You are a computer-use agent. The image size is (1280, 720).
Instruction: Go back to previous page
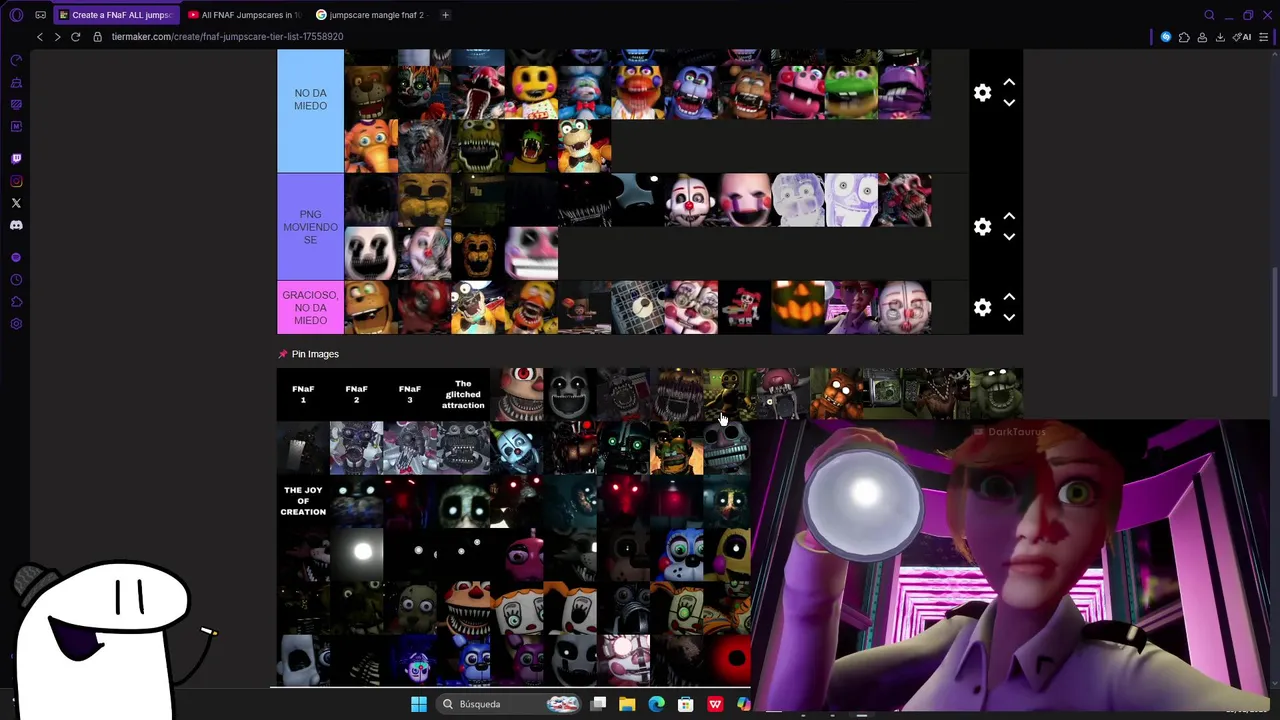coord(39,37)
